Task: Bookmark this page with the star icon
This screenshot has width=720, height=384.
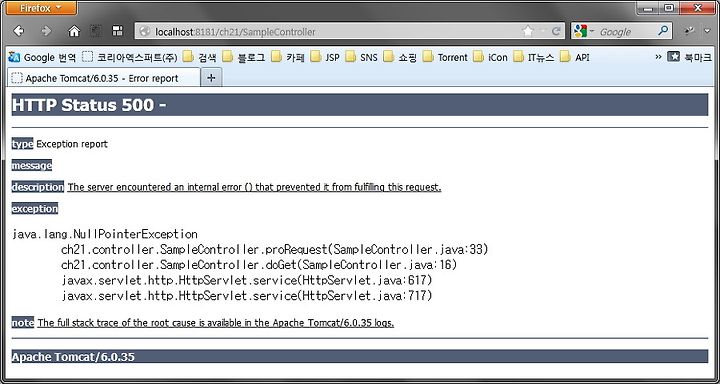Action: [528, 31]
